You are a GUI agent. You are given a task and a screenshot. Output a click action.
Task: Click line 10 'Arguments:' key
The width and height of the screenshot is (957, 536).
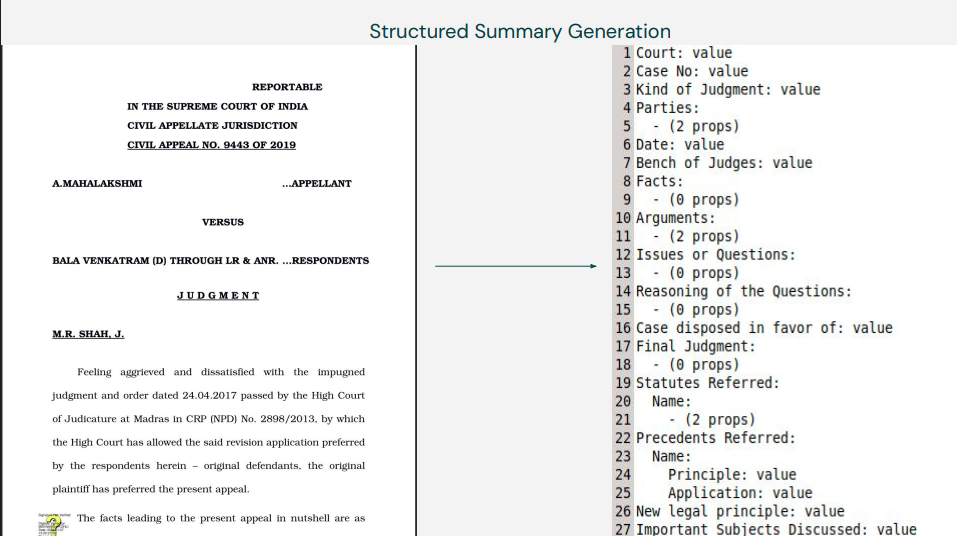[x=675, y=218]
